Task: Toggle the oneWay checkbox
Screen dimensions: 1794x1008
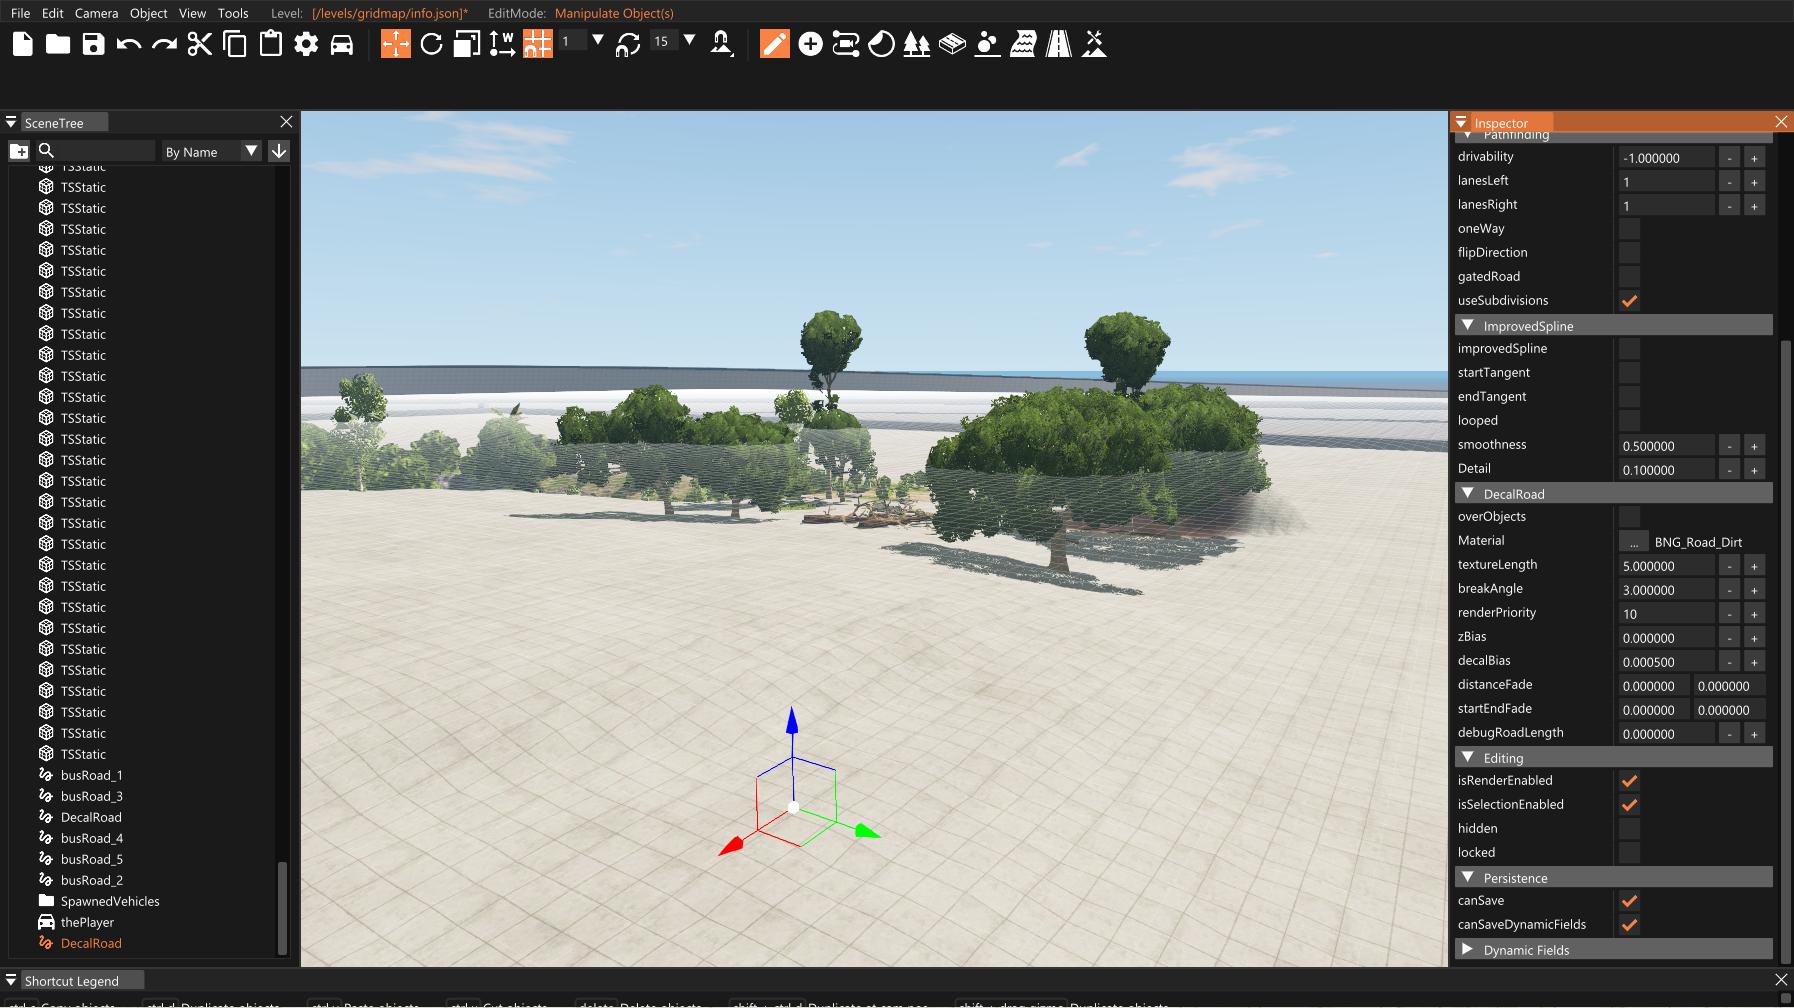Action: 1630,229
